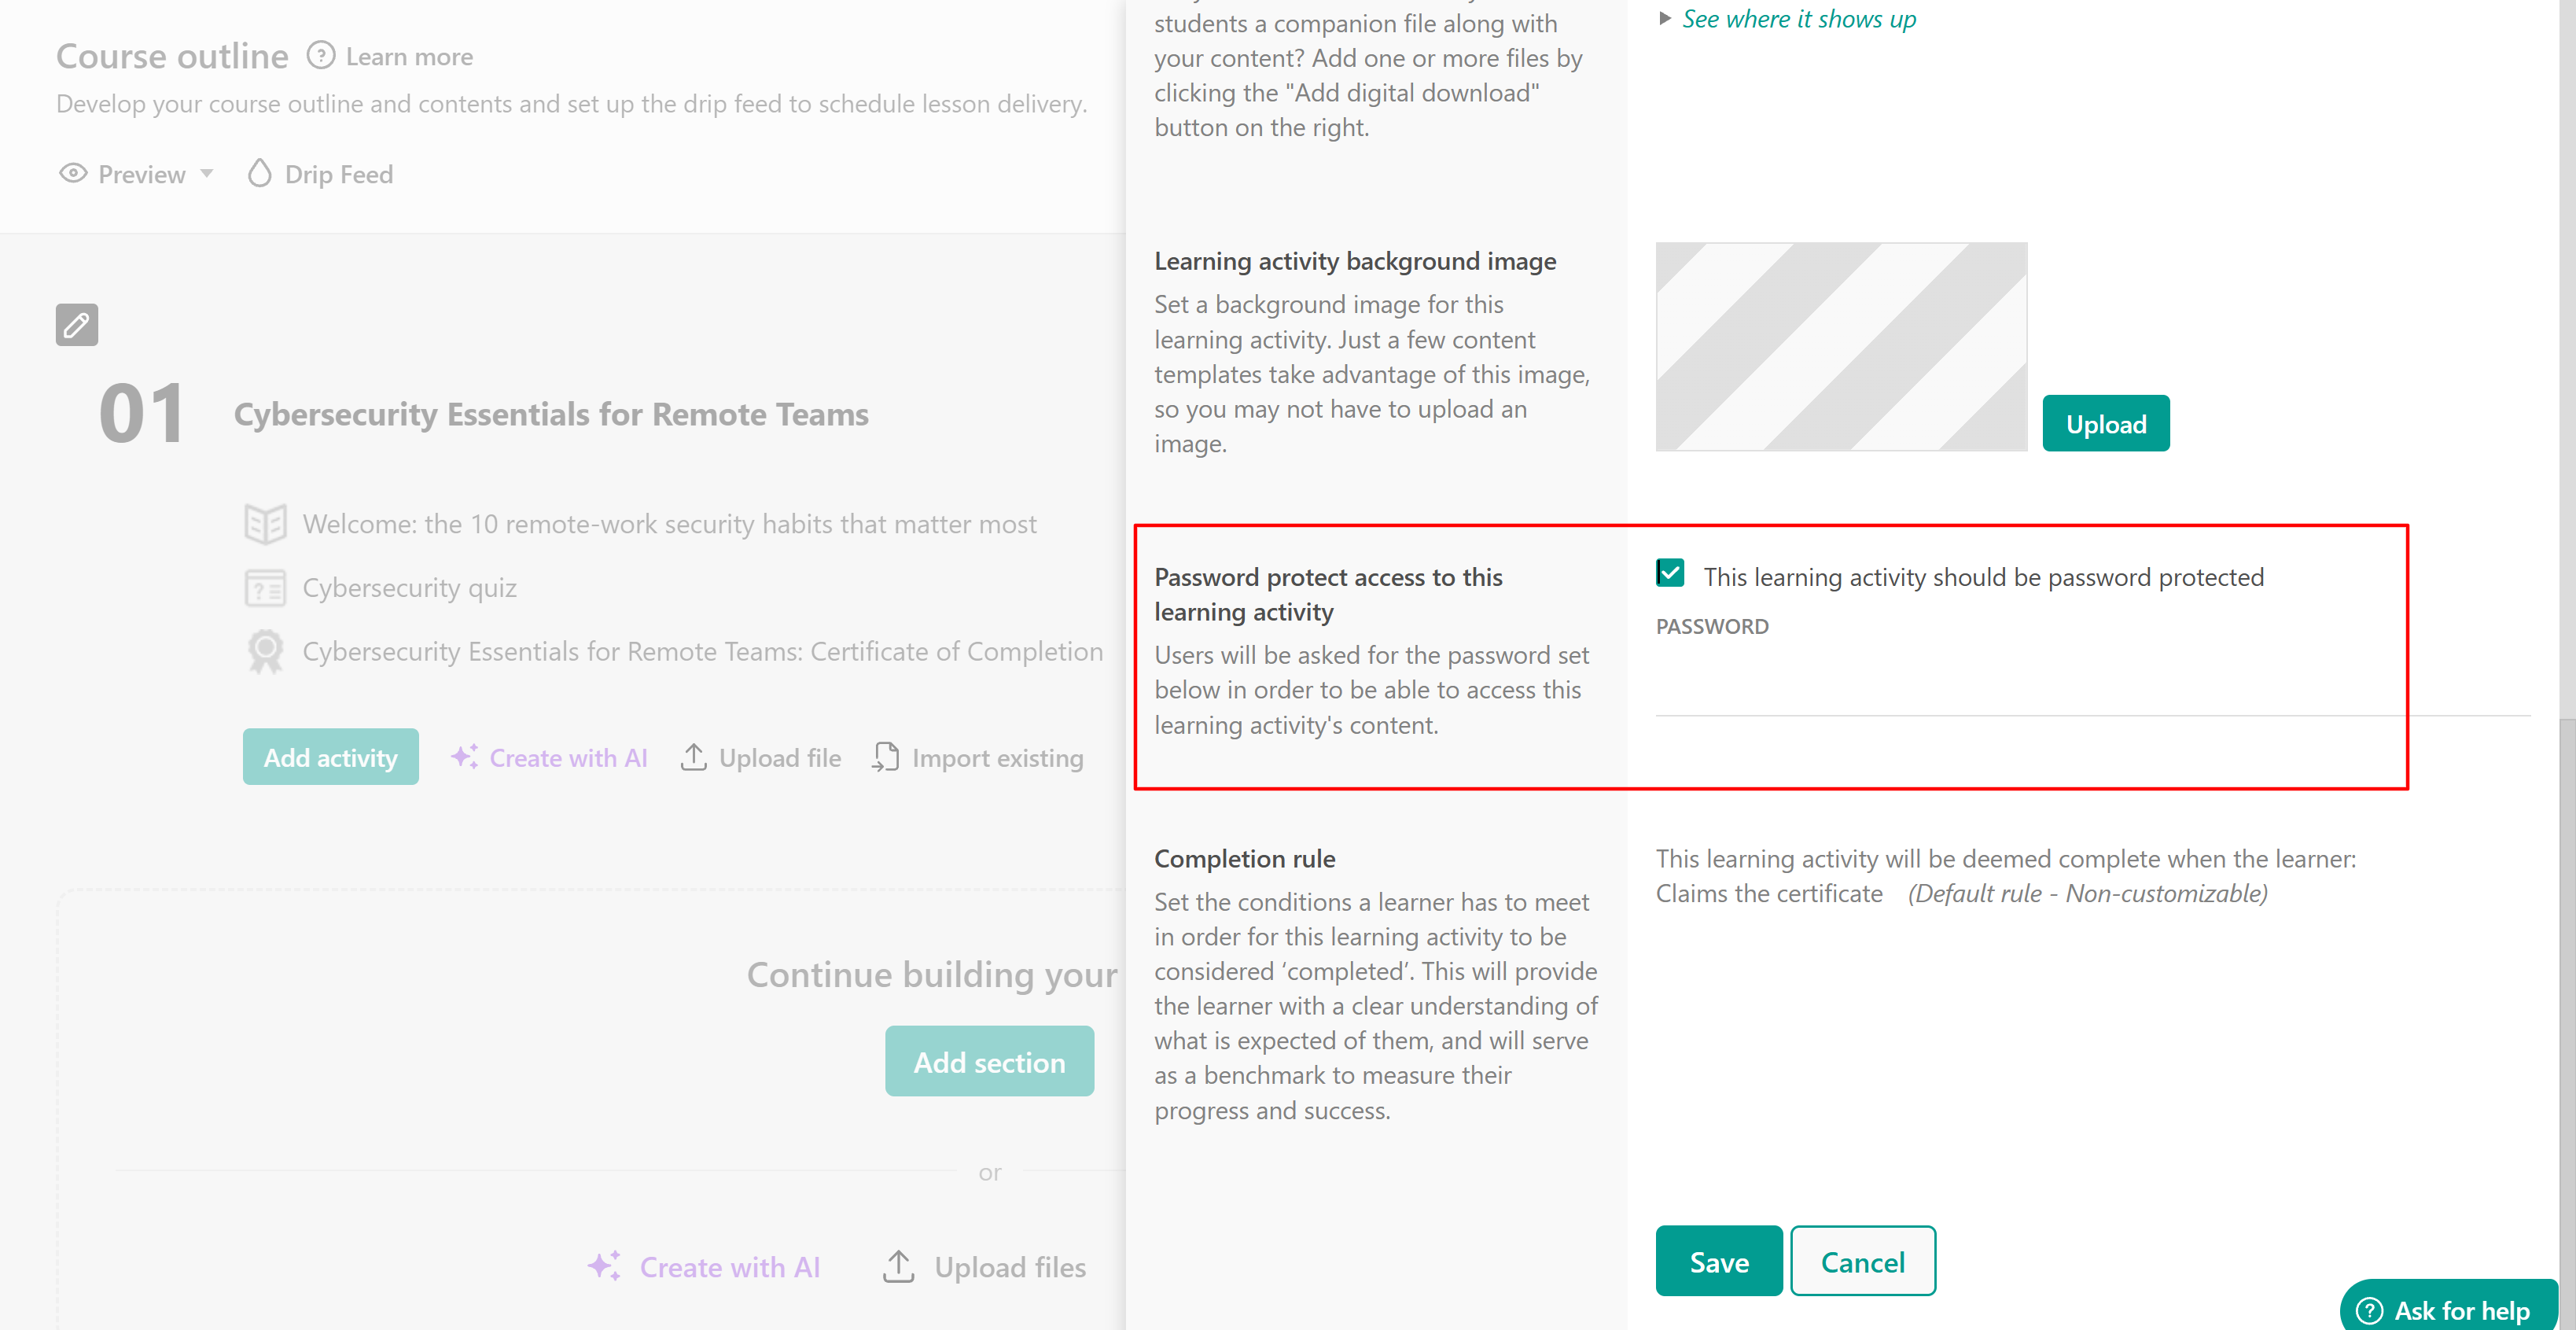This screenshot has width=2576, height=1330.
Task: Click the ebook icon beside Welcome lesson
Action: [x=266, y=524]
